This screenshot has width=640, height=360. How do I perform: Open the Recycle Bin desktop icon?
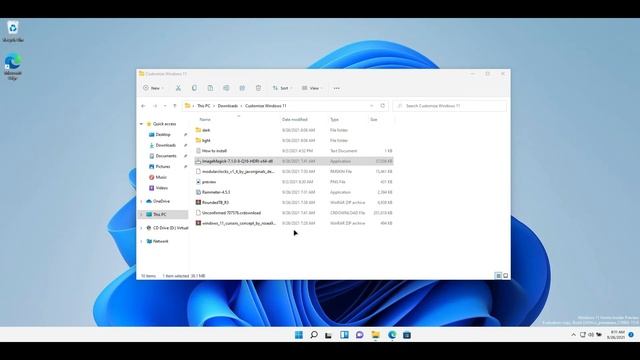click(13, 31)
